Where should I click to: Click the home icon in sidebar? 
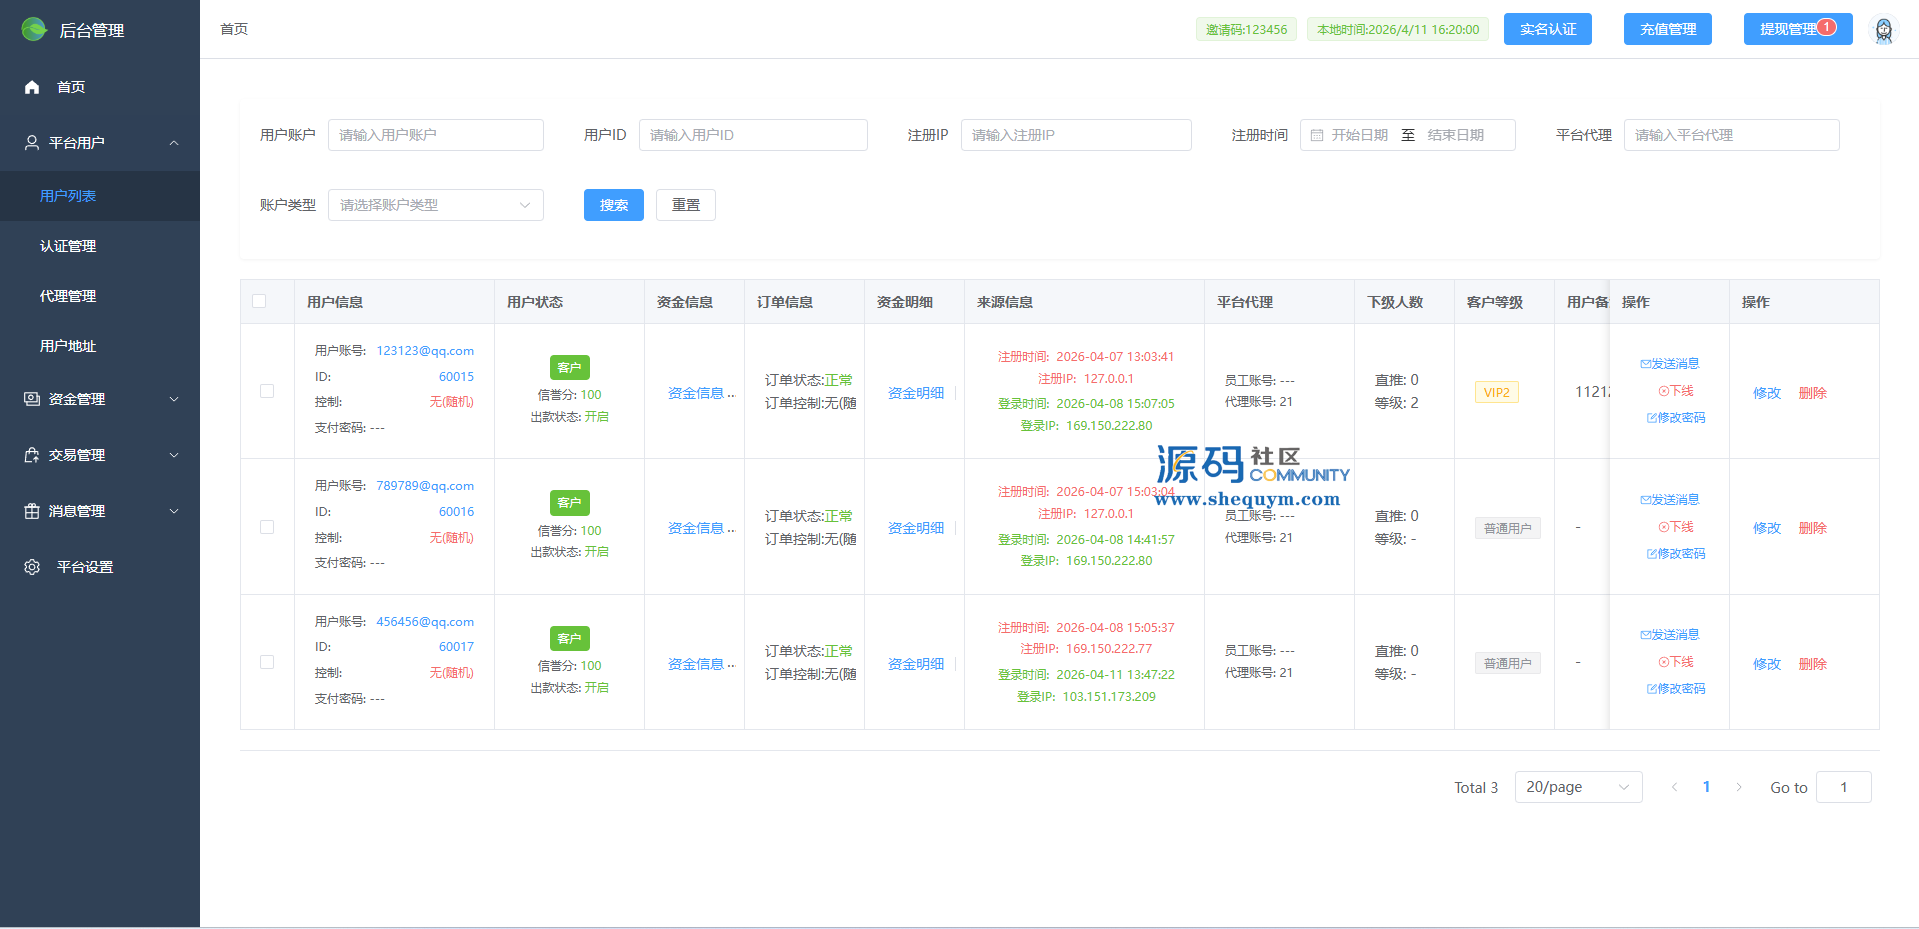(32, 87)
